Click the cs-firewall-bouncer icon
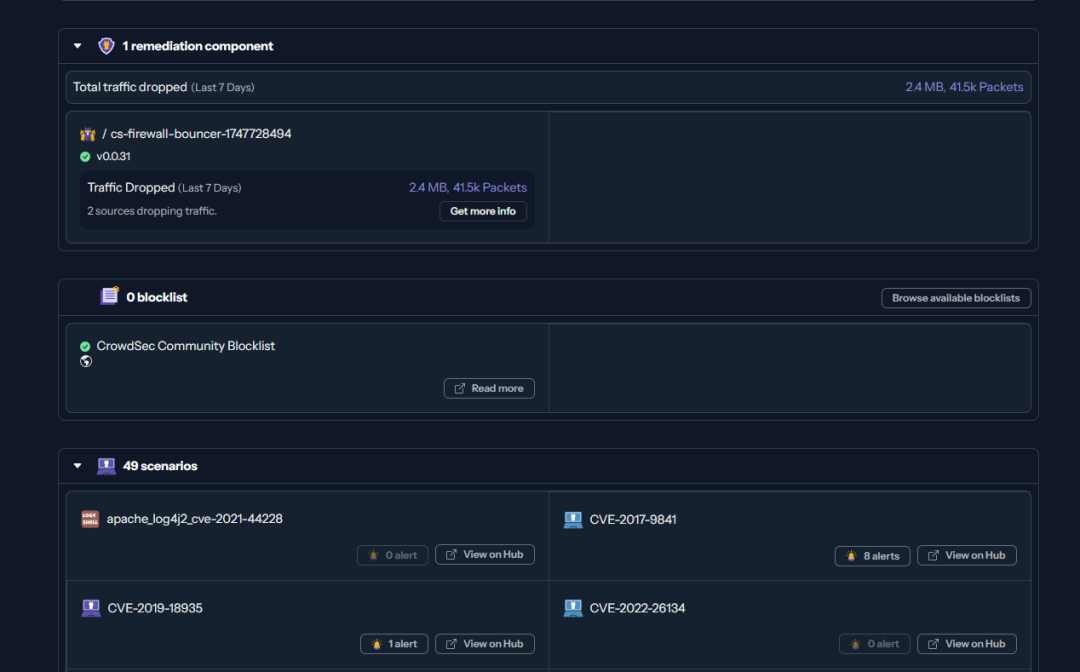 pyautogui.click(x=87, y=134)
